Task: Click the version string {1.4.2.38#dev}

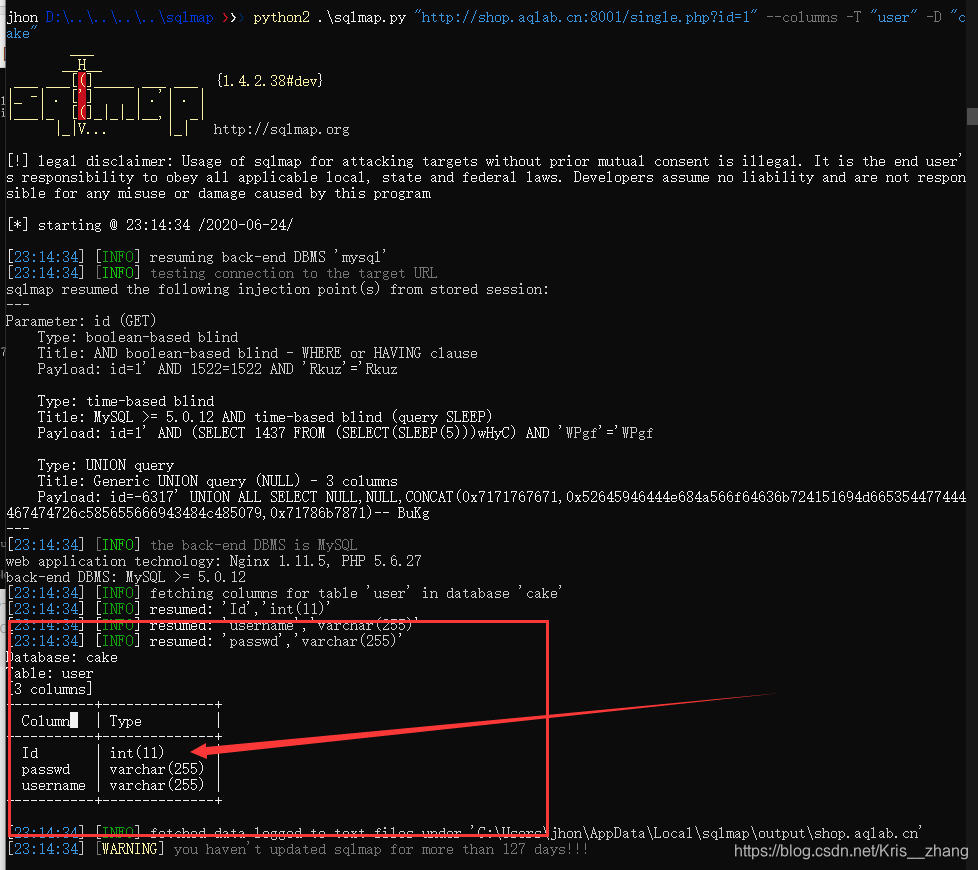Action: (x=270, y=80)
